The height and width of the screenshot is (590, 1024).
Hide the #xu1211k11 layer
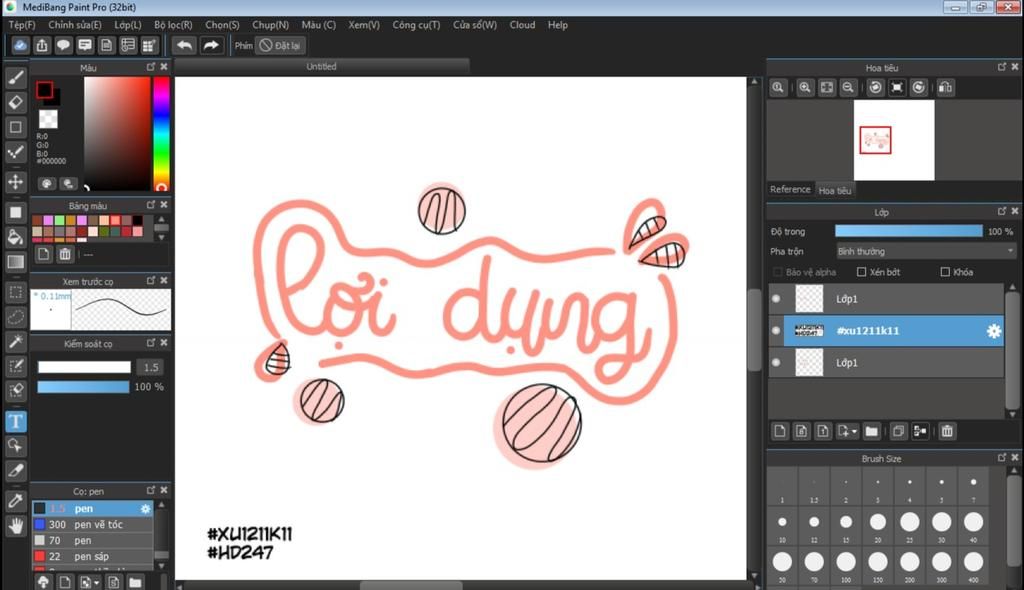(776, 331)
